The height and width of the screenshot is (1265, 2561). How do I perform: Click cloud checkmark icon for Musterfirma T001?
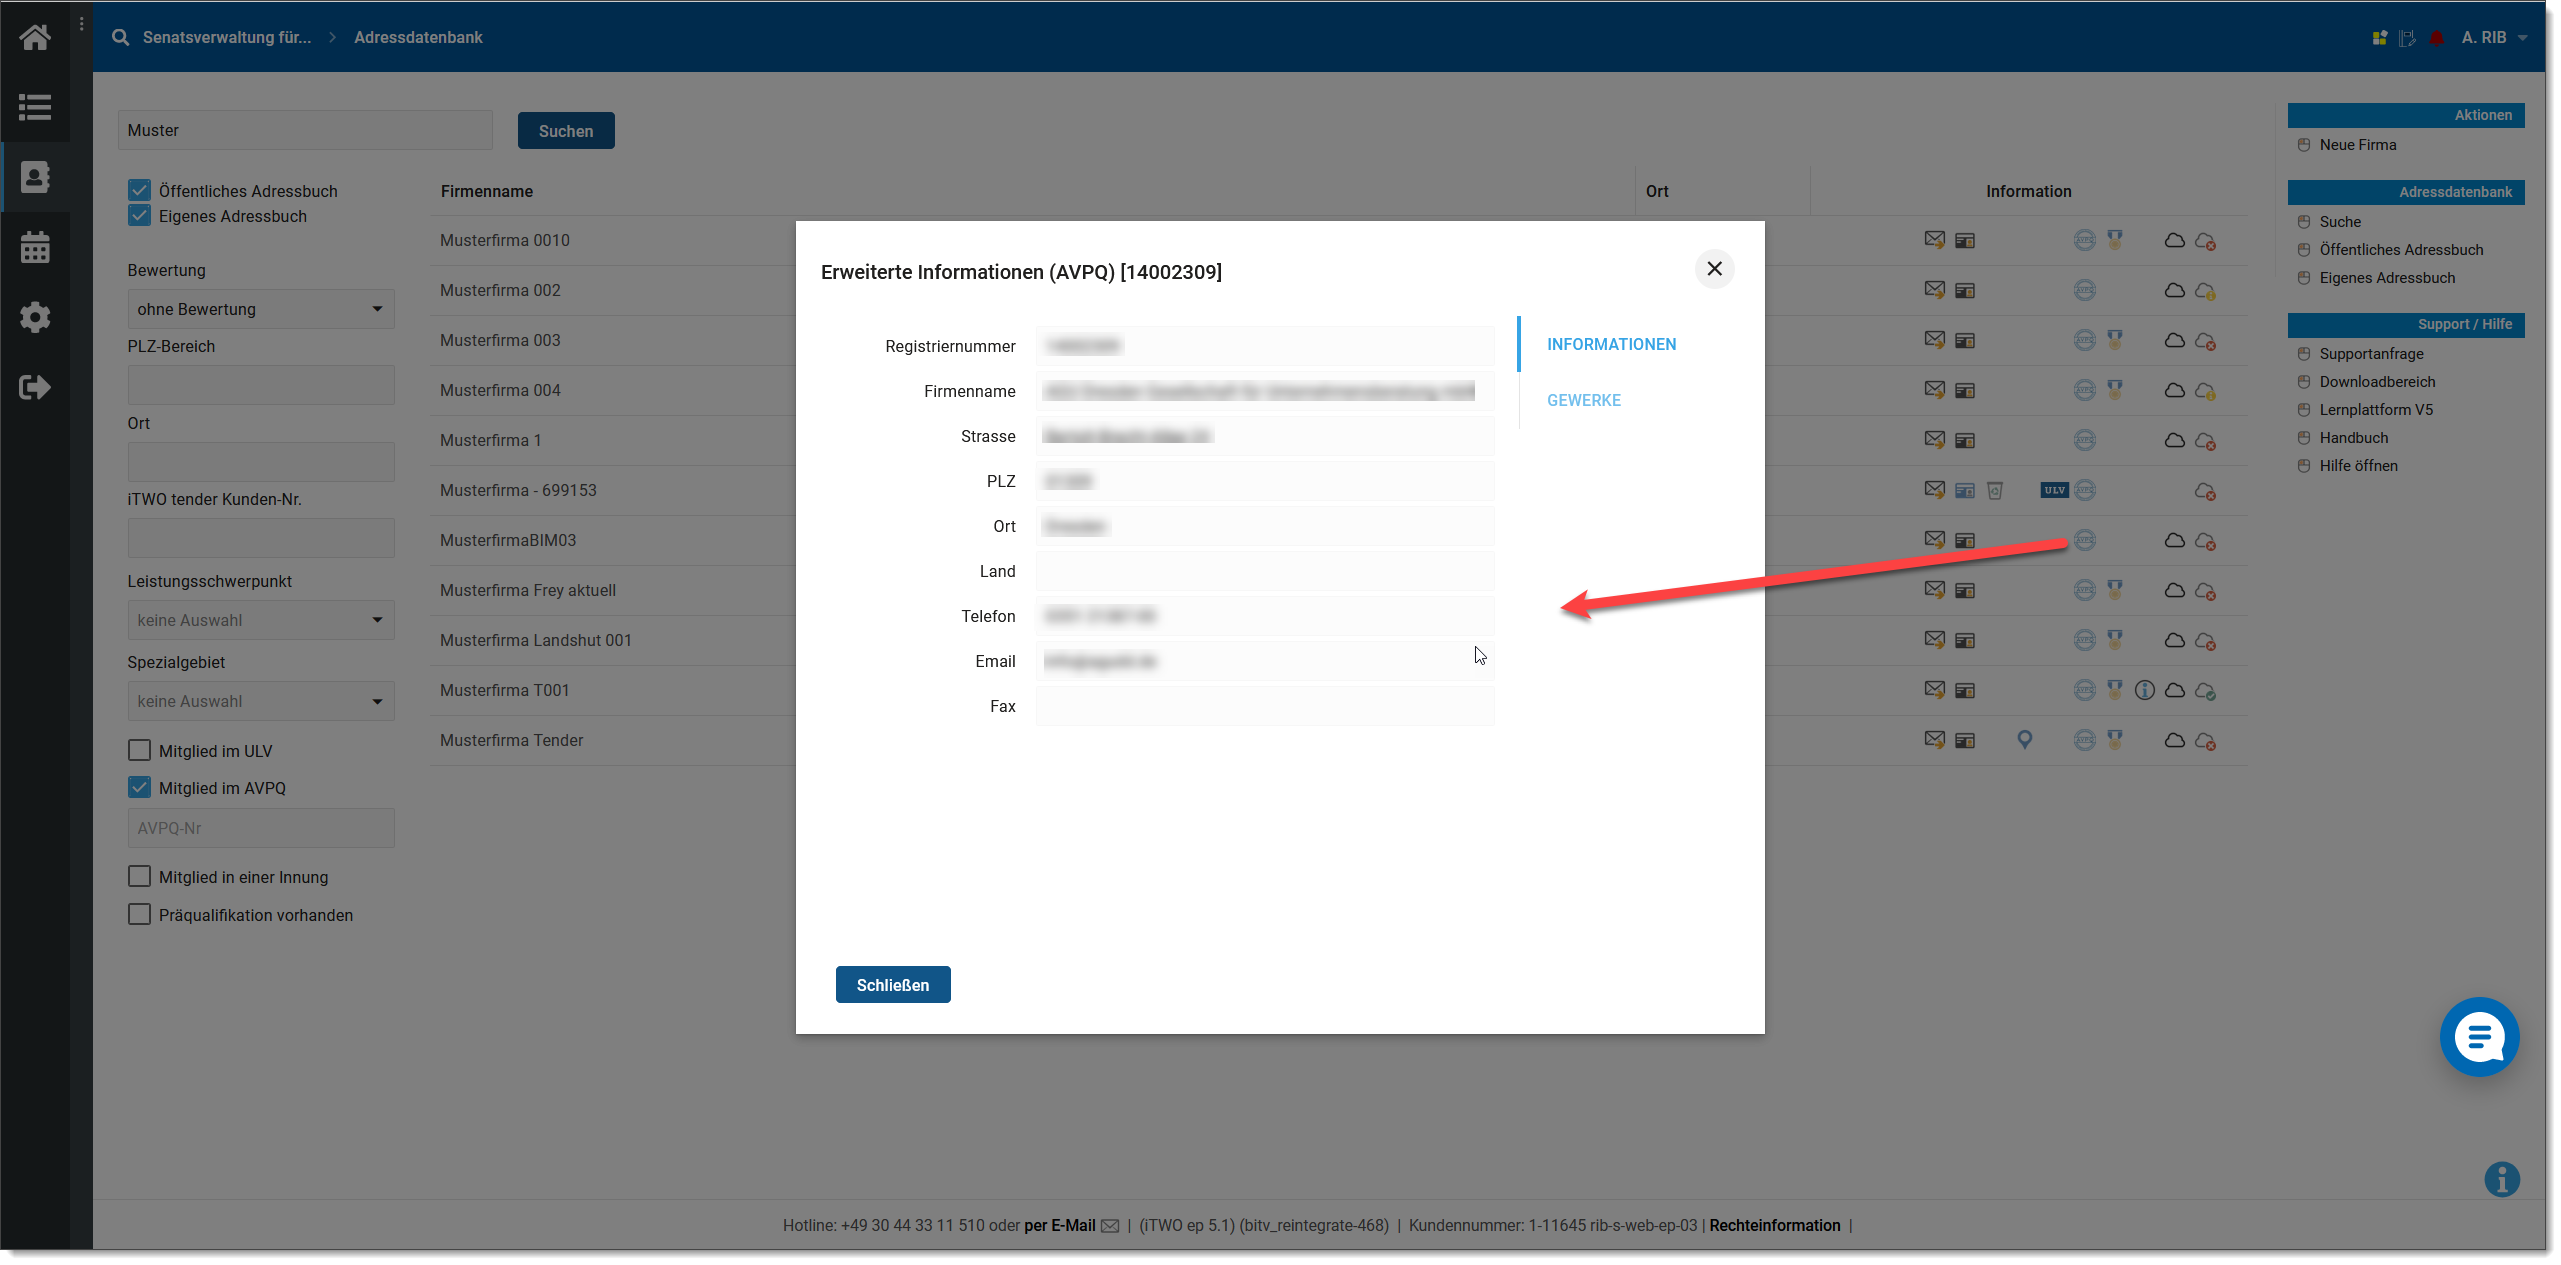[x=2205, y=691]
